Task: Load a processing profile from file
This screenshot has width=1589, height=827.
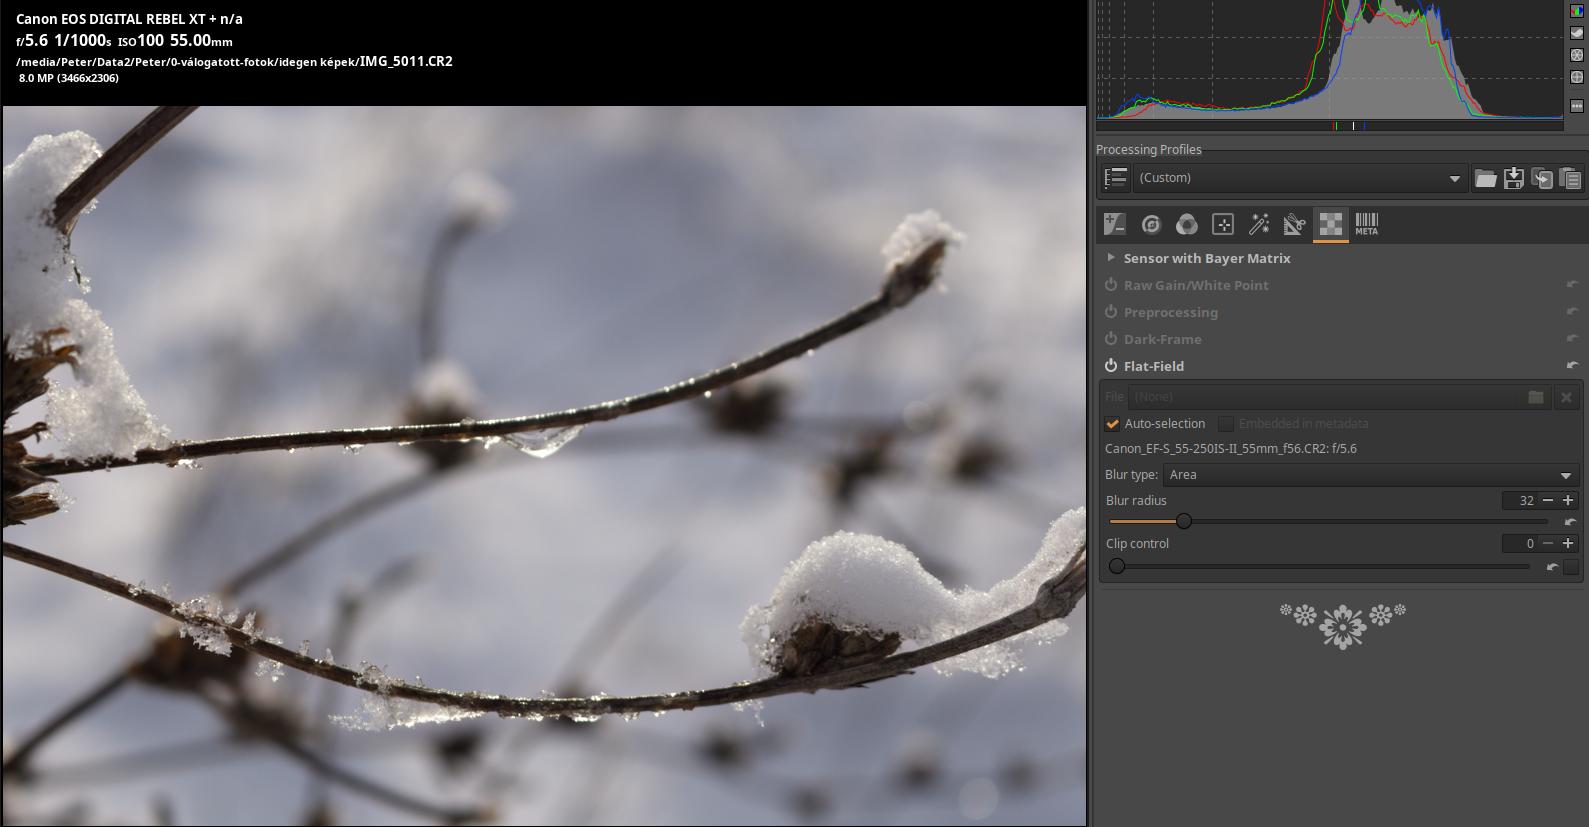Action: click(x=1485, y=179)
